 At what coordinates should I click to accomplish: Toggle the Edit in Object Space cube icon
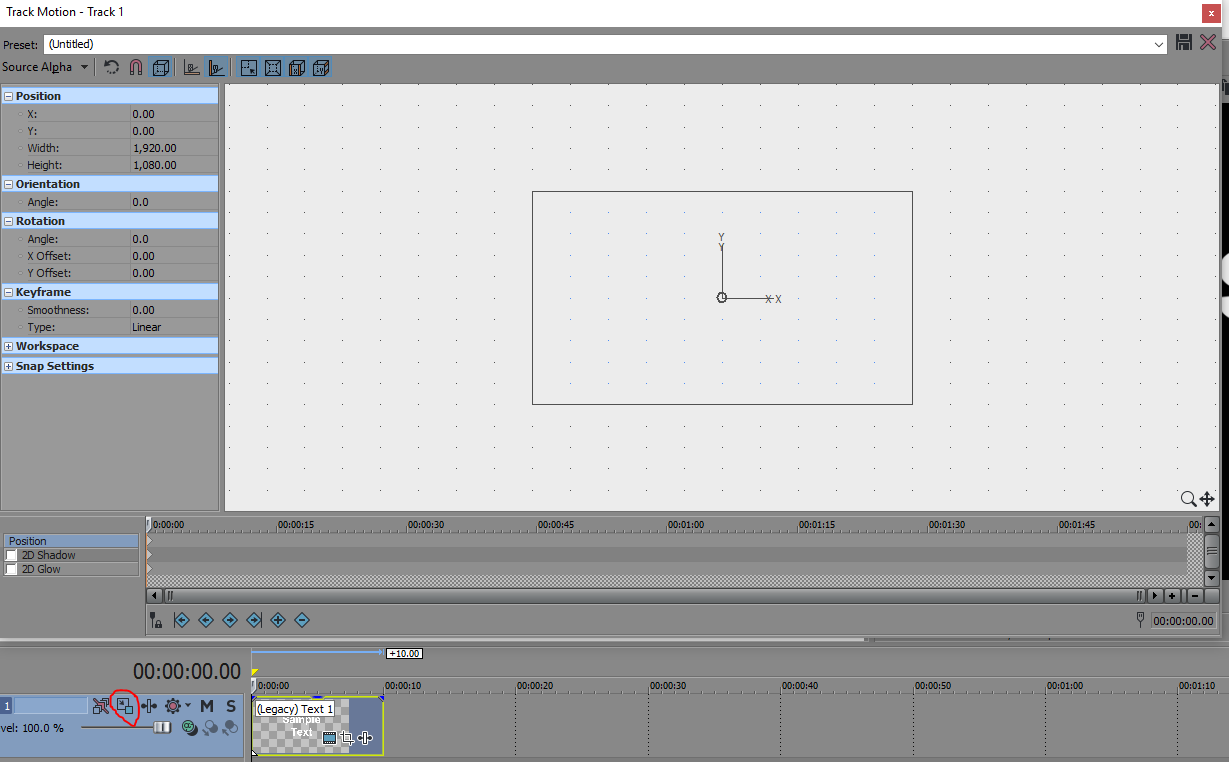(161, 67)
